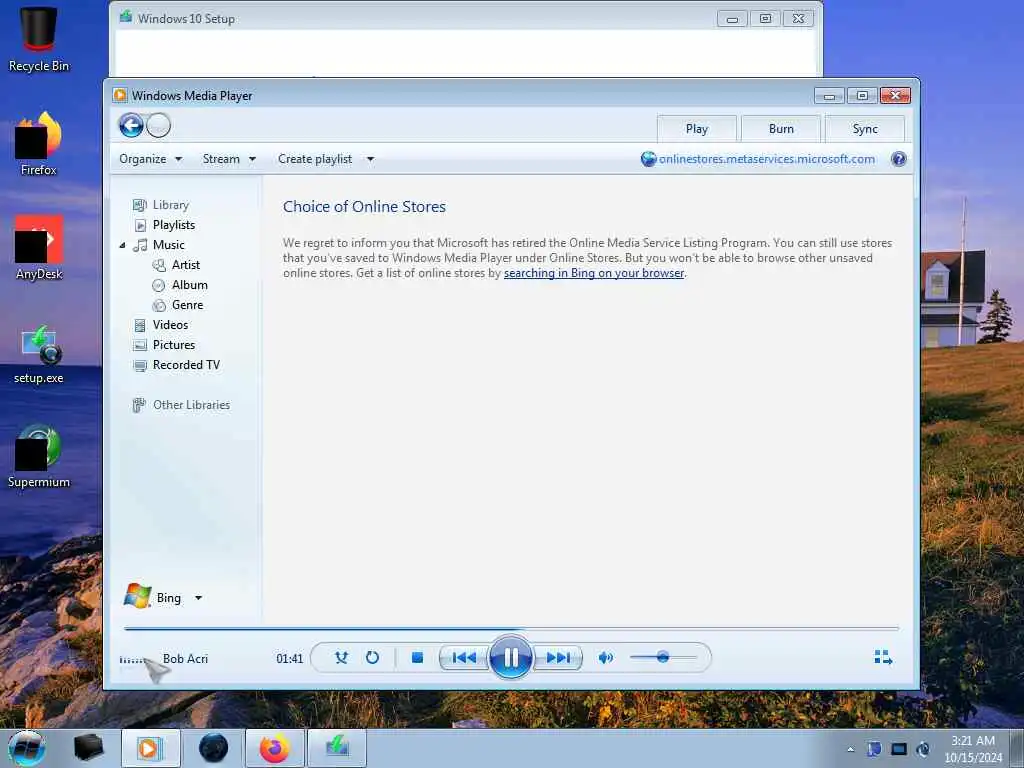1024x768 pixels.
Task: Click the Windows Media Player taskbar button
Action: (x=150, y=748)
